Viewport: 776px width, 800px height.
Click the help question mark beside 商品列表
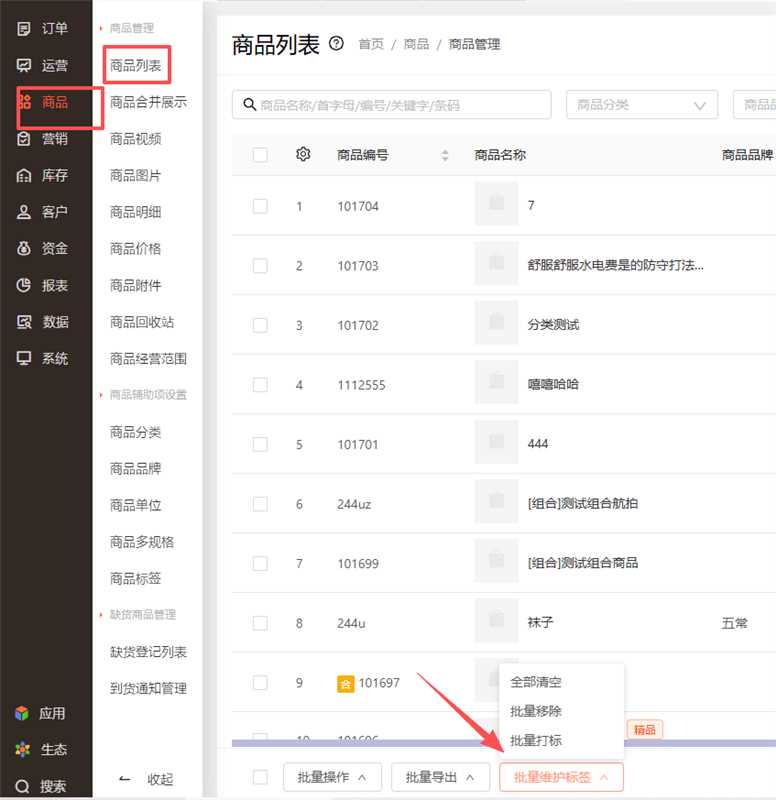click(336, 43)
